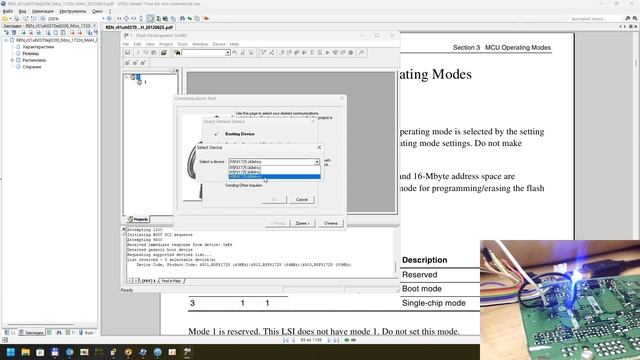Open the Стирание bookmark
The width and height of the screenshot is (640, 360).
click(x=32, y=67)
